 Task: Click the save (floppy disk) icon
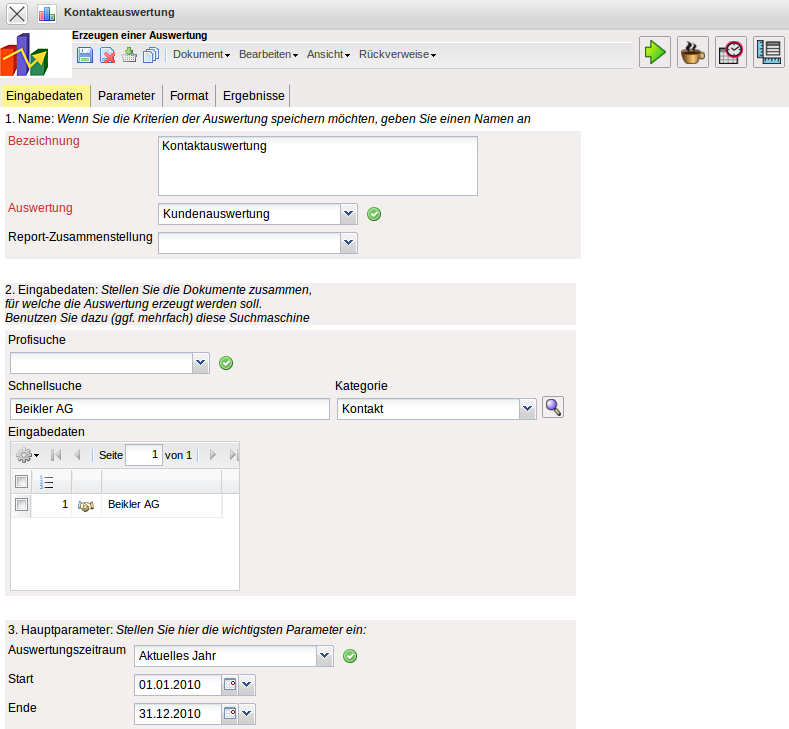click(85, 55)
